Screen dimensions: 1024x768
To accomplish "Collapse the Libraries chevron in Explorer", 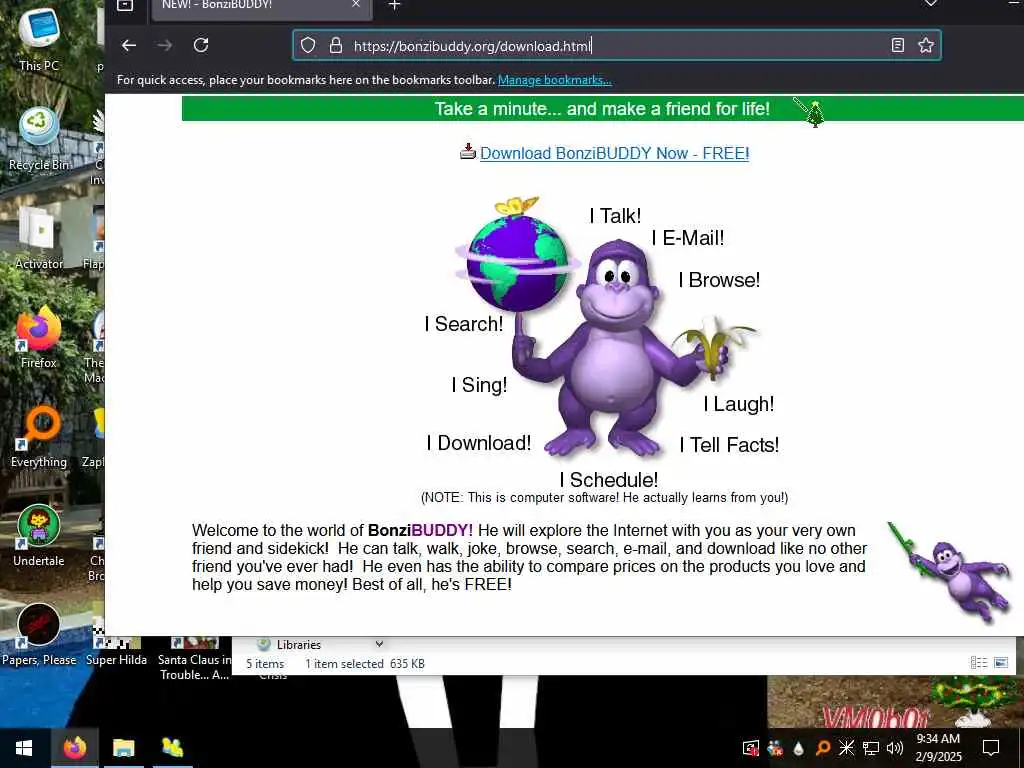I will point(379,645).
